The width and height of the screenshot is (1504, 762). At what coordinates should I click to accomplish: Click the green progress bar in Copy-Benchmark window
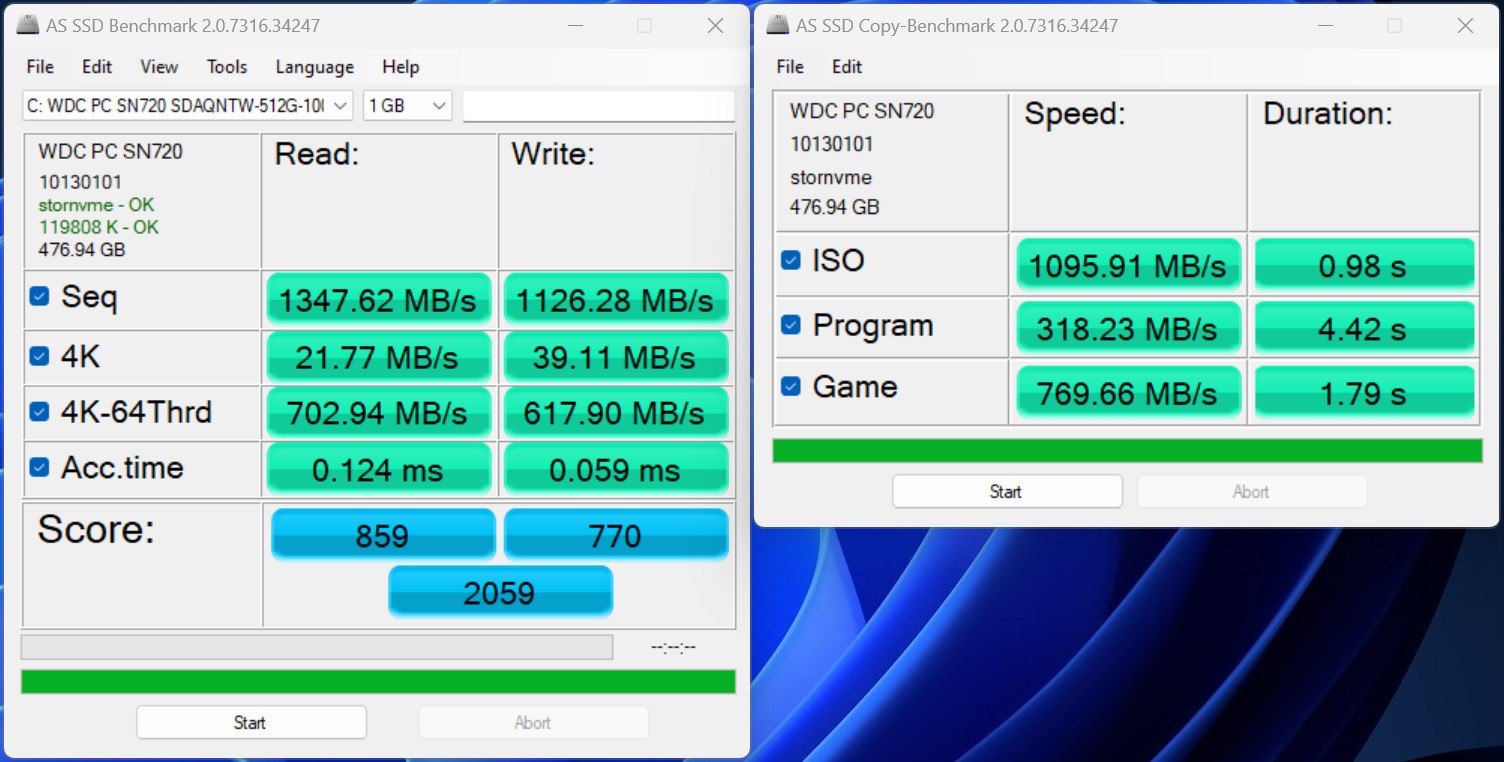(x=1127, y=450)
